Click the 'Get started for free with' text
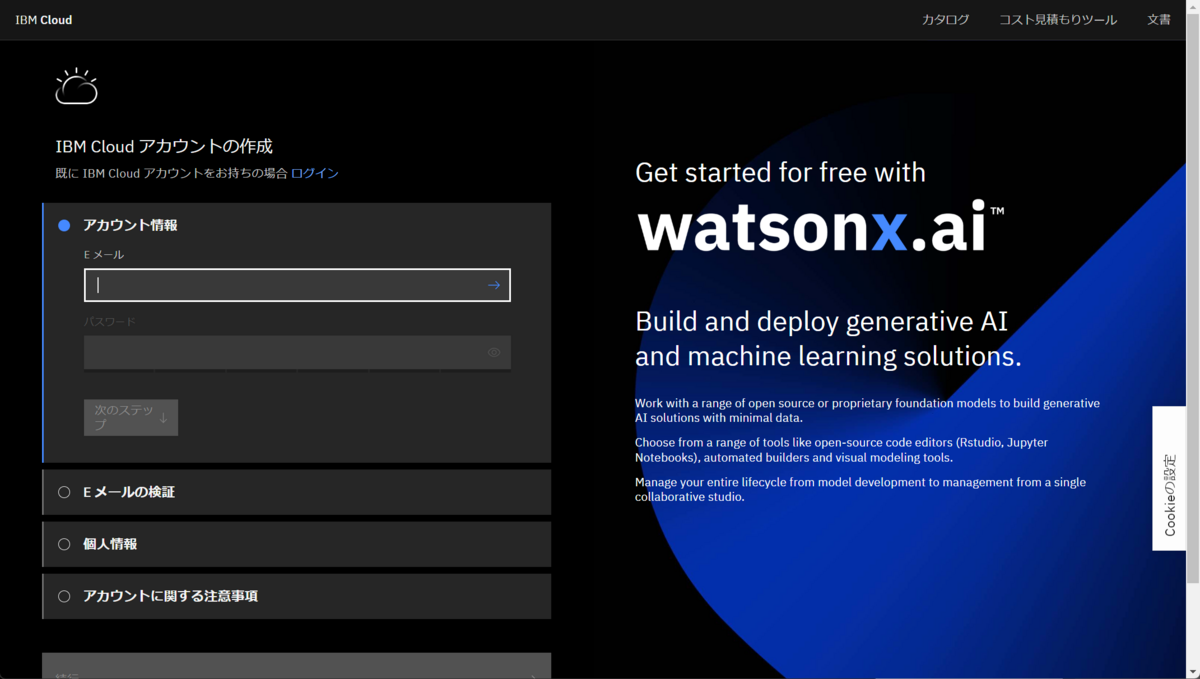Viewport: 1200px width, 679px height. pos(780,172)
